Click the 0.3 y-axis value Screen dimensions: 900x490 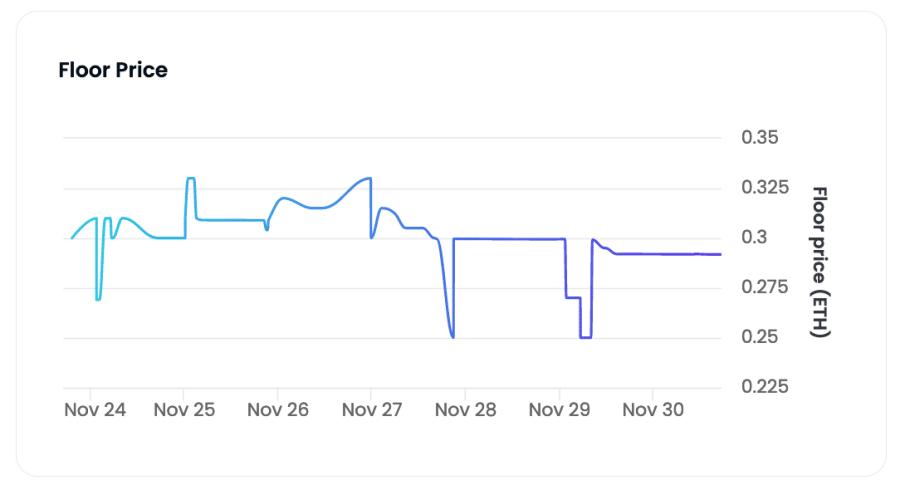pos(754,237)
